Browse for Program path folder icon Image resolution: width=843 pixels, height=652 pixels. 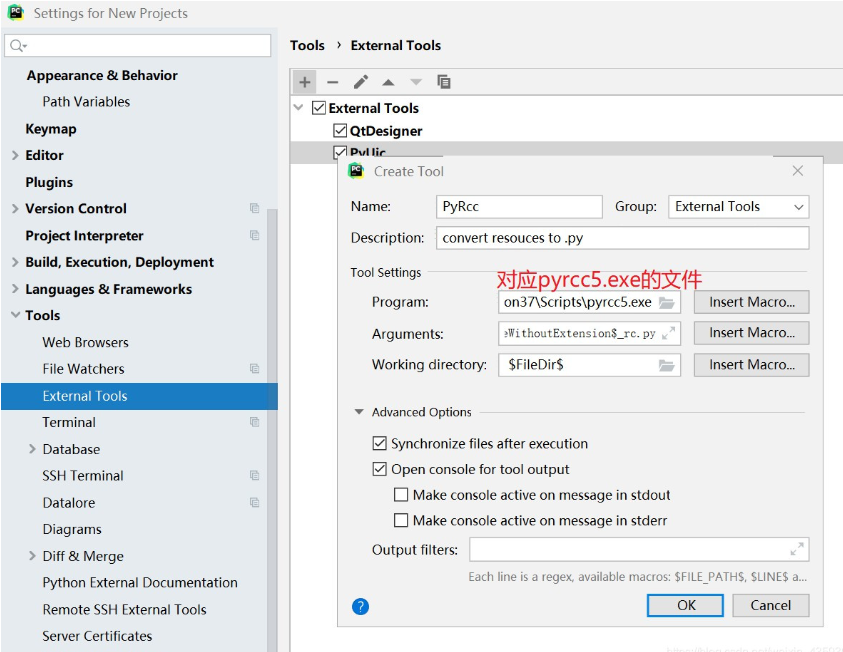pyautogui.click(x=667, y=302)
